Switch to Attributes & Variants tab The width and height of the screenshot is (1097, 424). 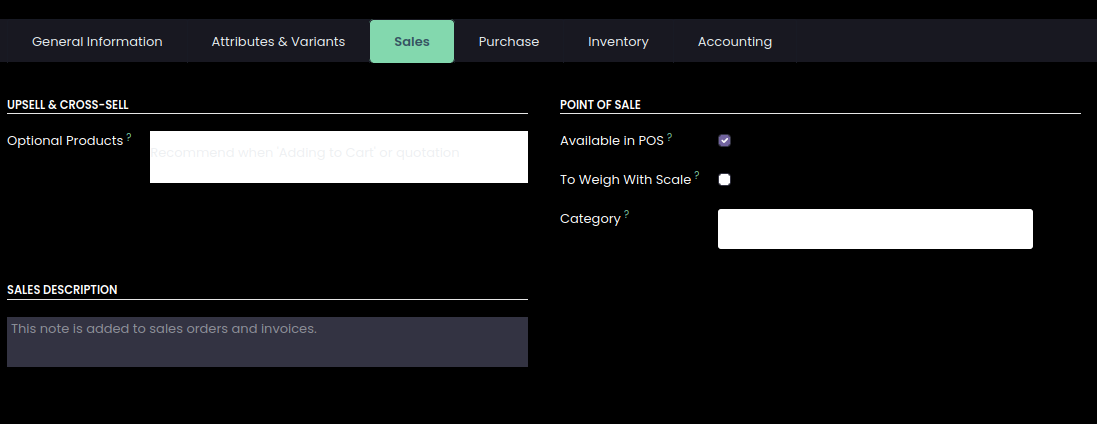(278, 42)
